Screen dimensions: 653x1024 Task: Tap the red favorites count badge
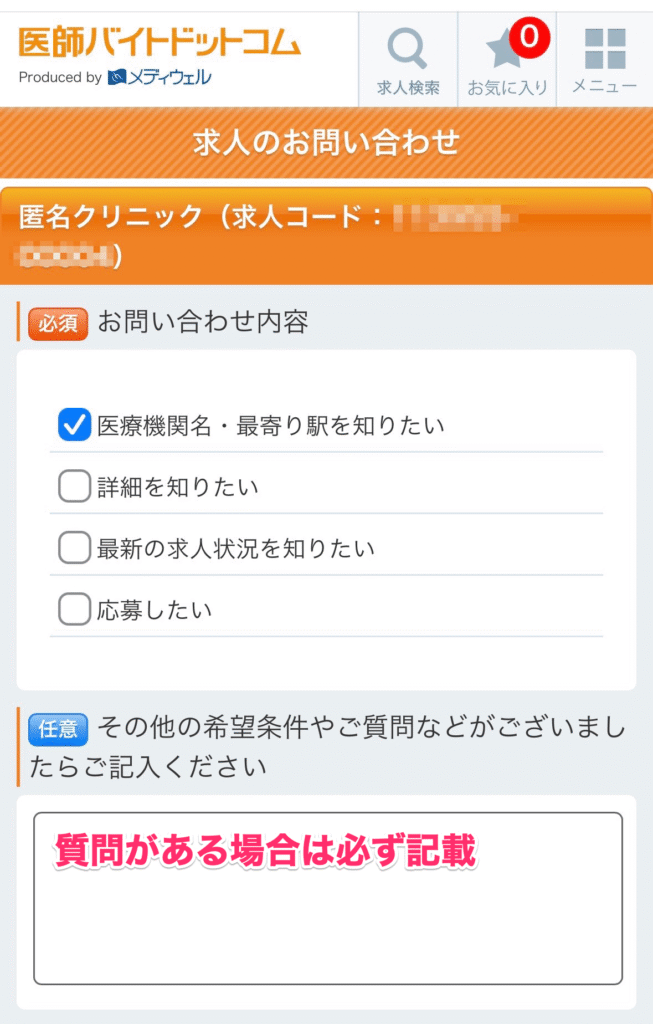click(529, 38)
